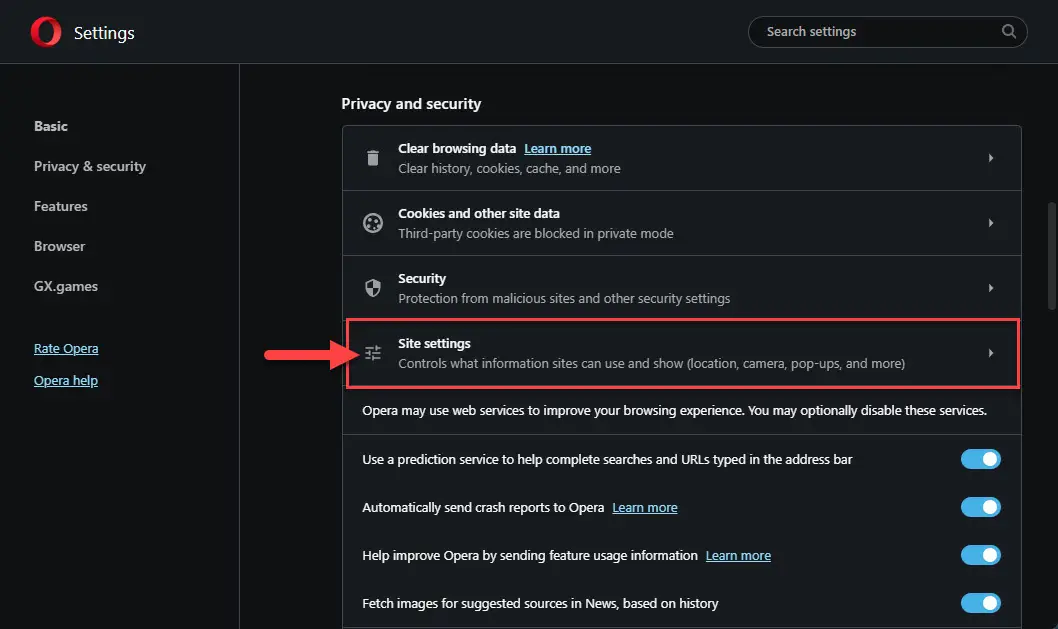Open the GX.games sidebar section

[x=65, y=286]
